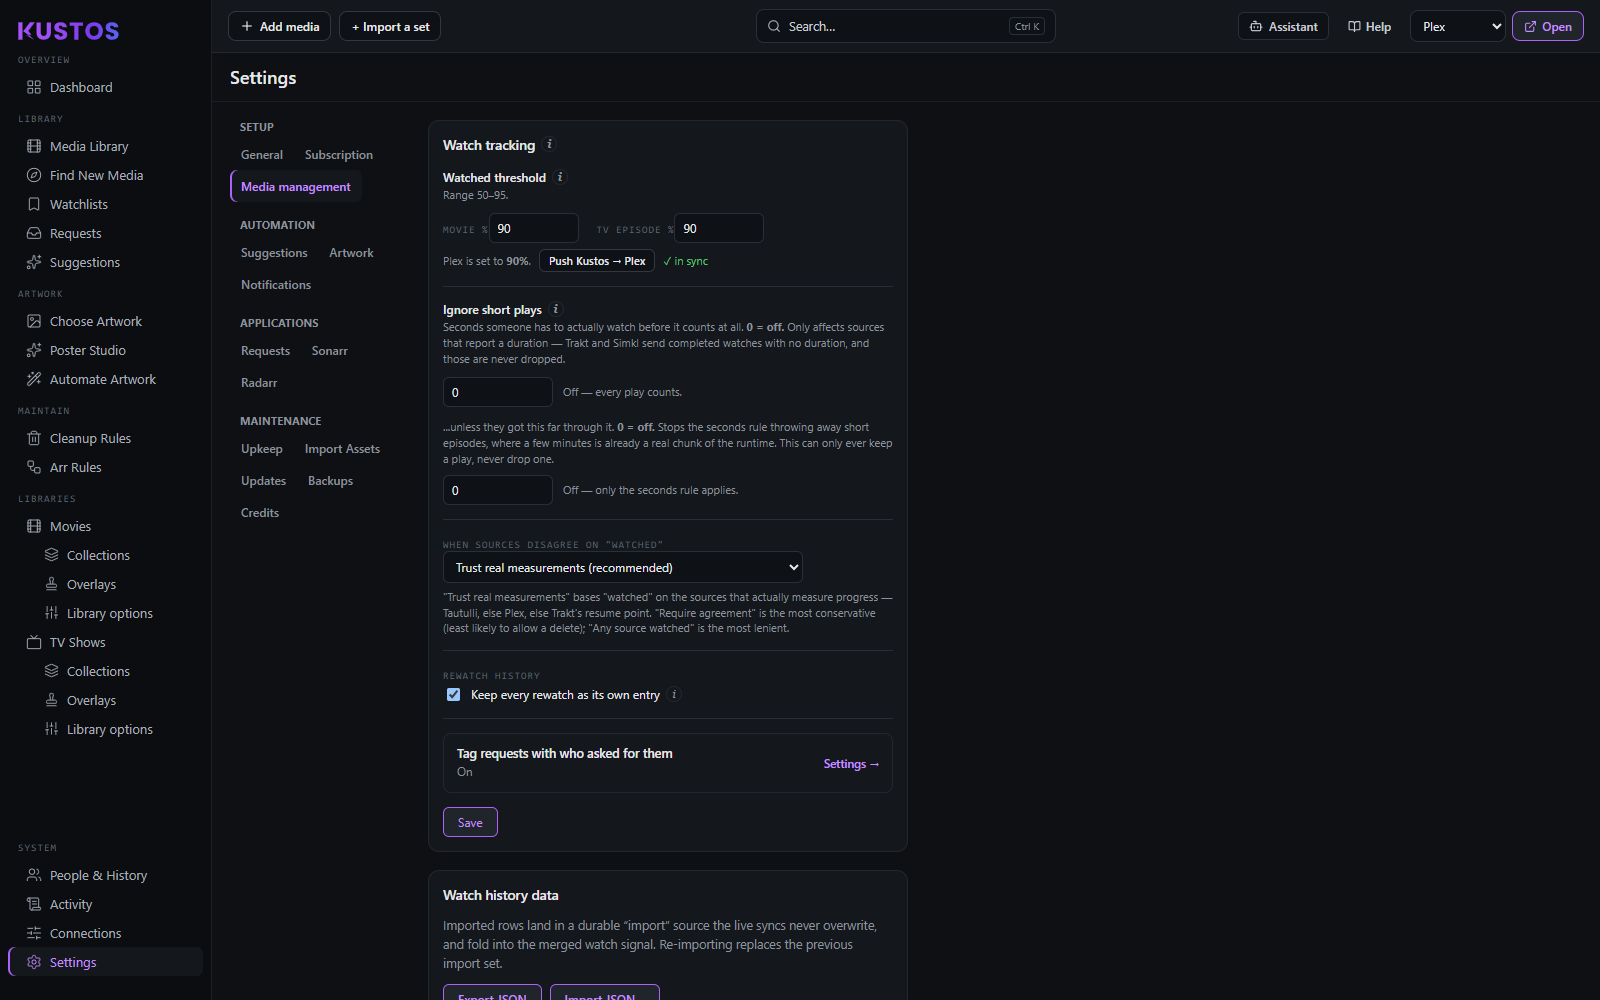This screenshot has width=1600, height=1000.
Task: Click the Import a set button
Action: point(390,27)
